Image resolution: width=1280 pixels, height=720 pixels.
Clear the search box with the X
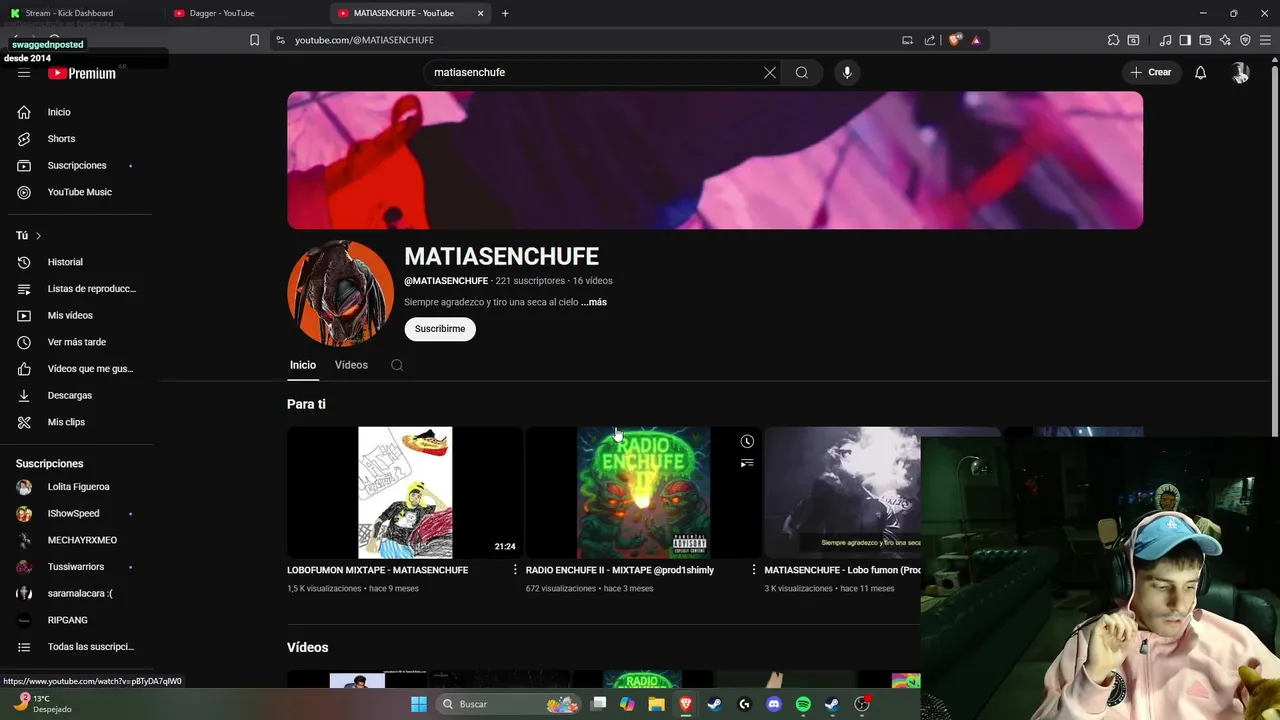(x=770, y=72)
